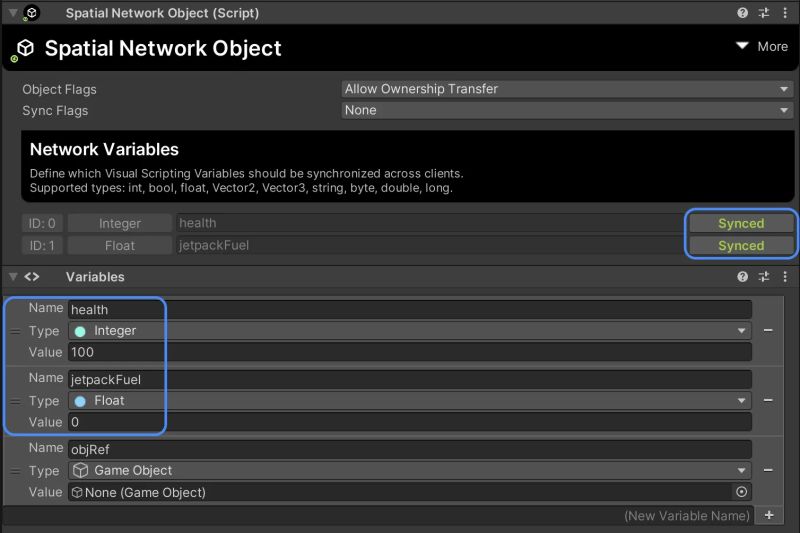Viewport: 800px width, 533px height.
Task: Expand the More options dropdown
Action: click(x=762, y=46)
